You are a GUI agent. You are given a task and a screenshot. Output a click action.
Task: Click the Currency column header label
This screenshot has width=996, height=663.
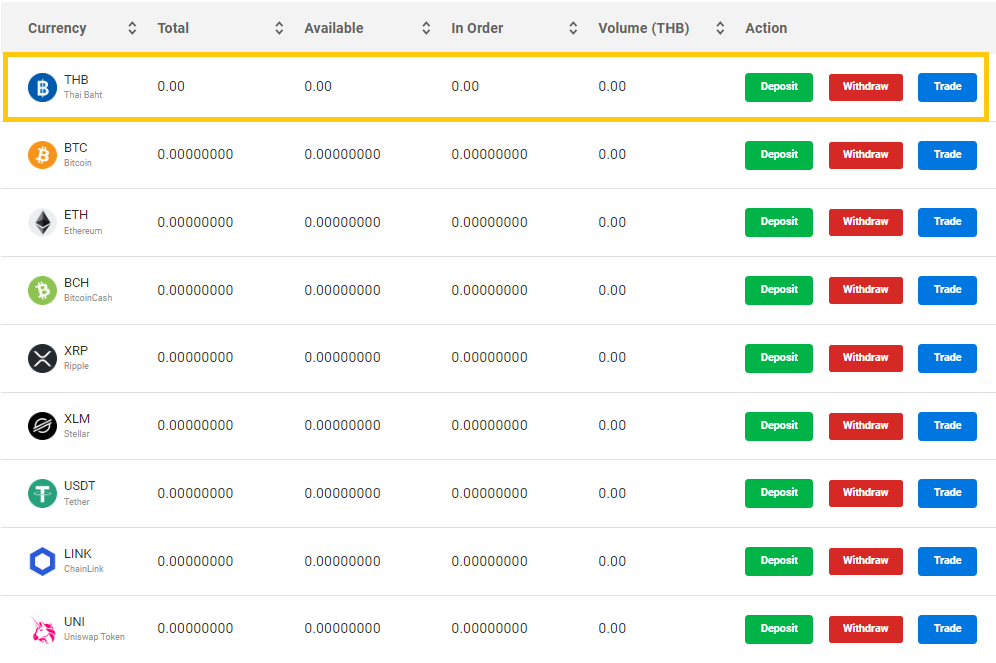coord(57,29)
